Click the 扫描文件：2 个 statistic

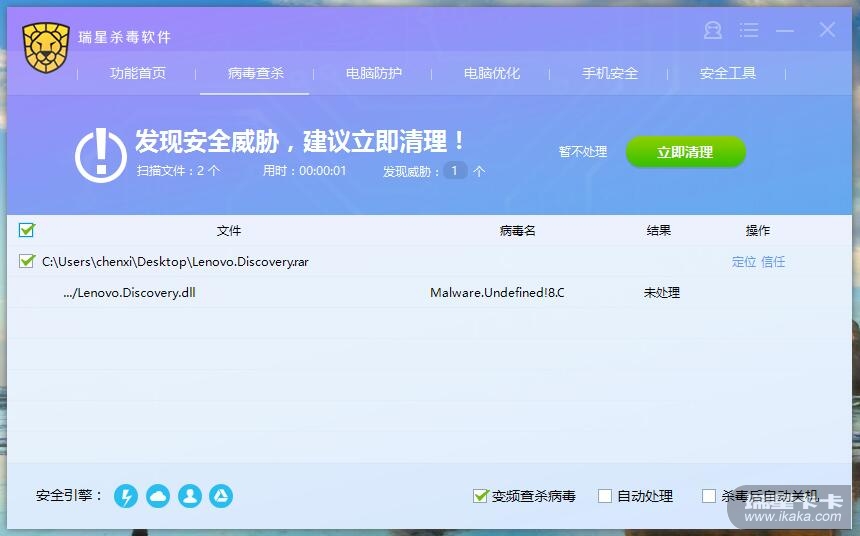click(x=178, y=171)
